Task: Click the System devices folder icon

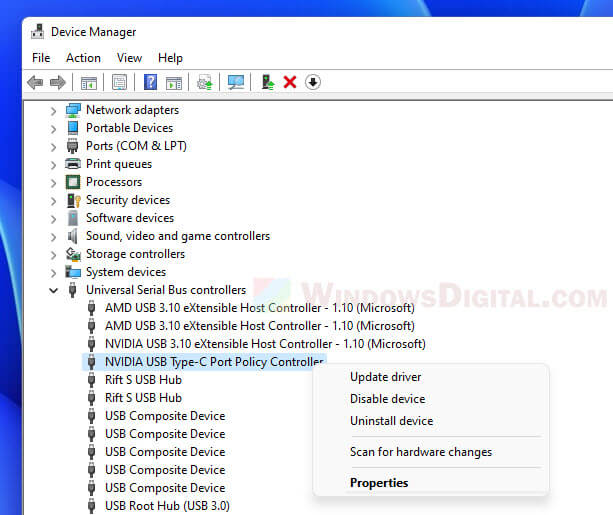Action: click(73, 272)
